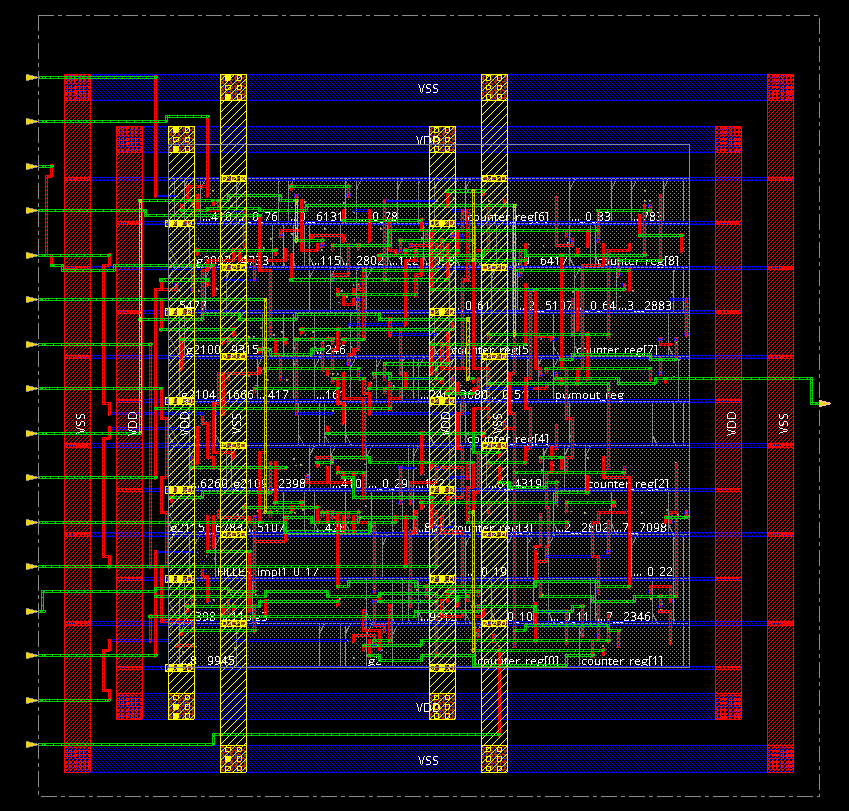Click the g2104__1666 instance label

point(217,395)
